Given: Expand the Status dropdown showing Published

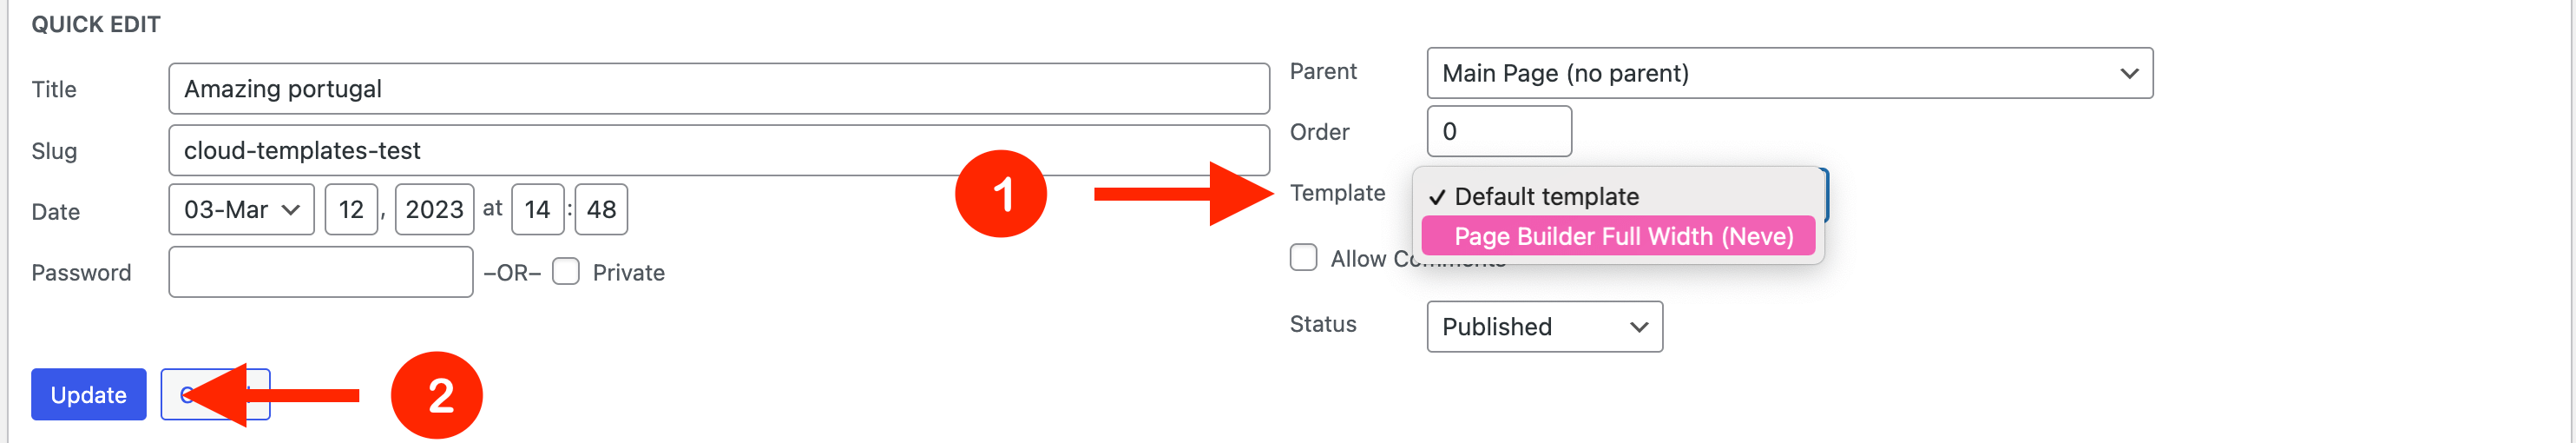Looking at the screenshot, I should coord(1543,327).
